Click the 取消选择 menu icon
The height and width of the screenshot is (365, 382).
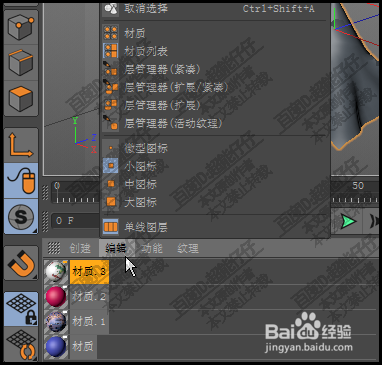pos(111,9)
